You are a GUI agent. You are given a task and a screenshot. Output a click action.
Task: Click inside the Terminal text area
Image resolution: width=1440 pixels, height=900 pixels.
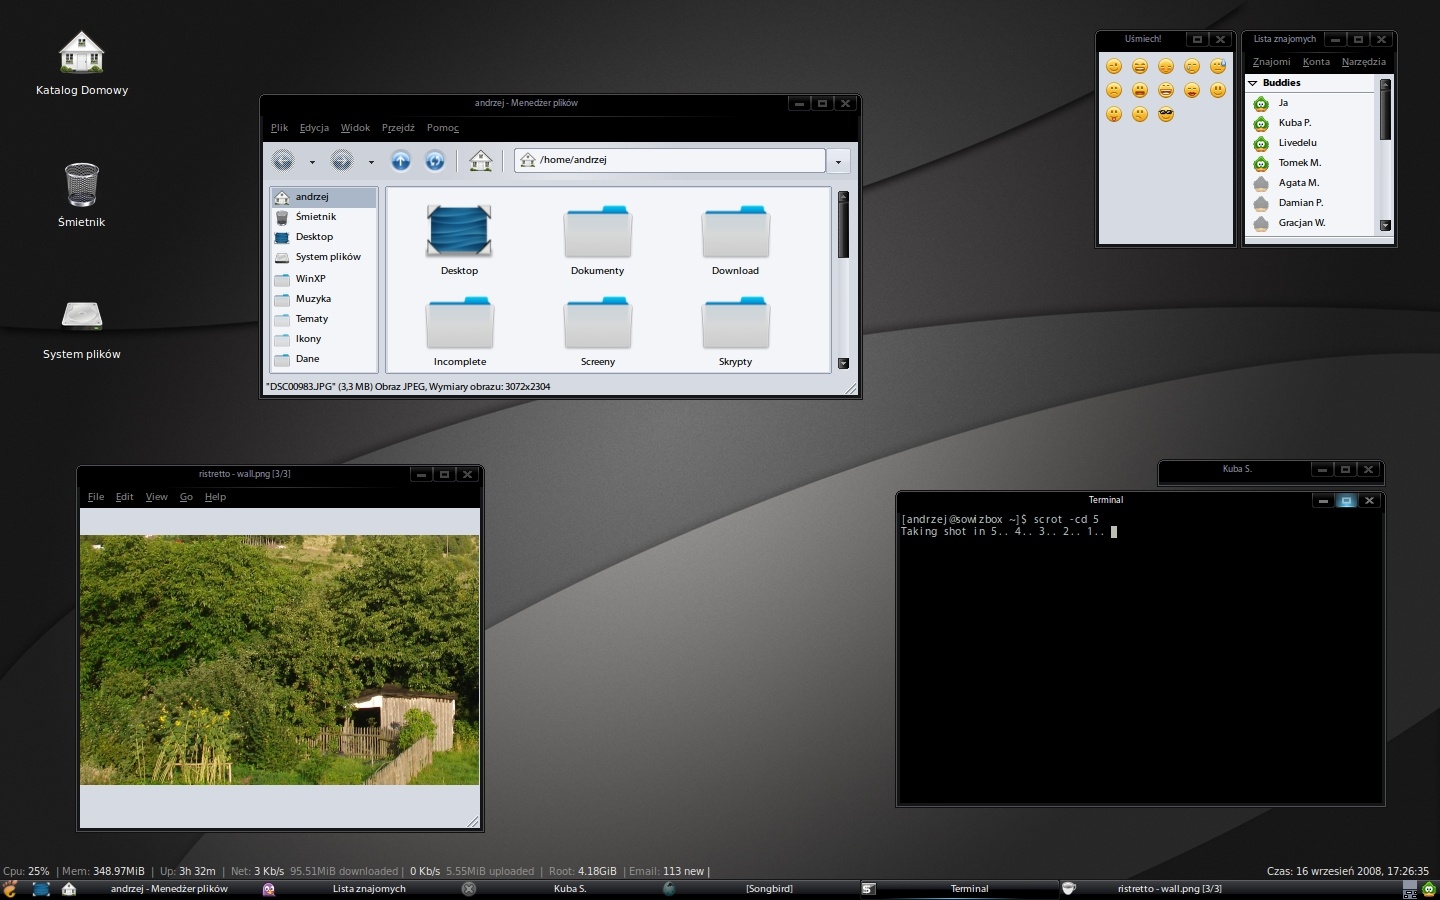(x=1140, y=657)
